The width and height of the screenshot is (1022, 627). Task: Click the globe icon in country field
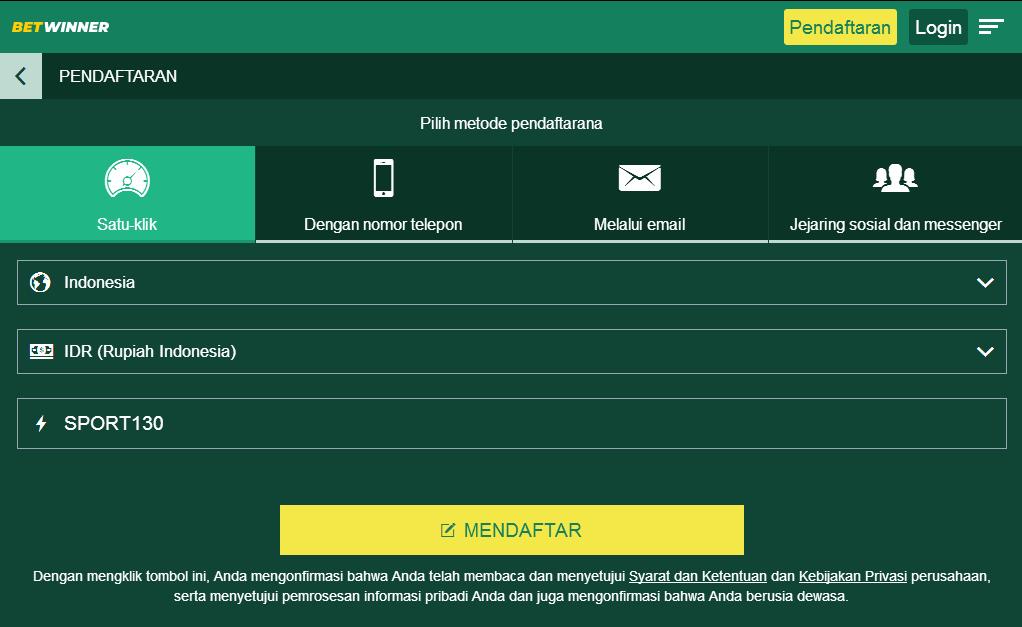coord(40,282)
